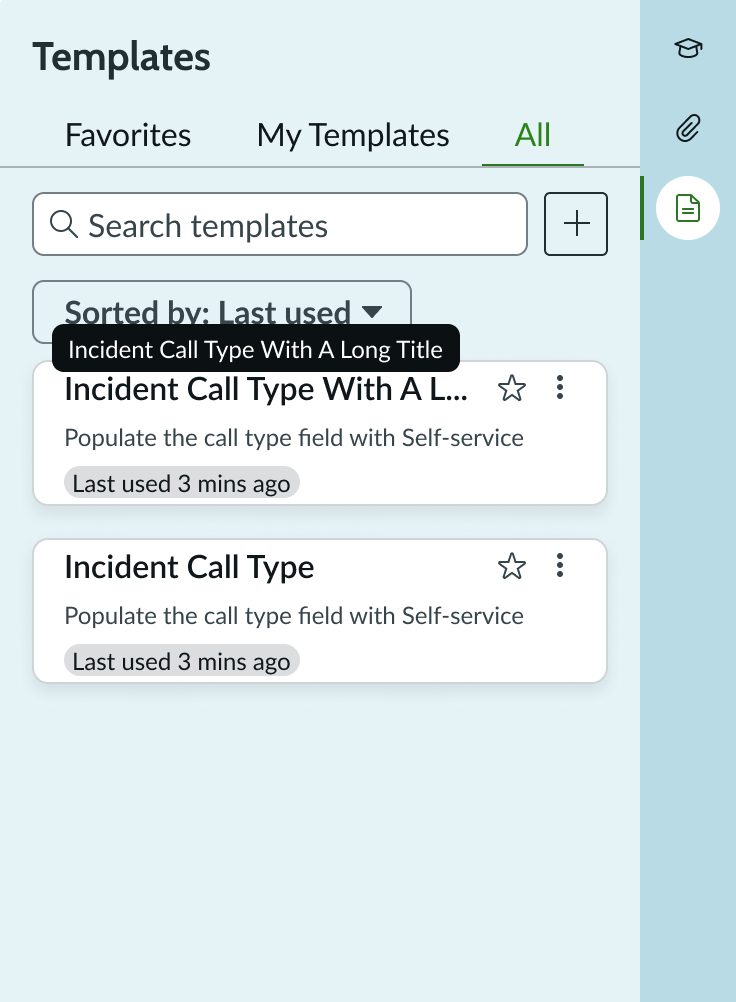This screenshot has height=1002, width=736.
Task: Open the Incident Call Type With A L... template title
Action: coord(265,390)
